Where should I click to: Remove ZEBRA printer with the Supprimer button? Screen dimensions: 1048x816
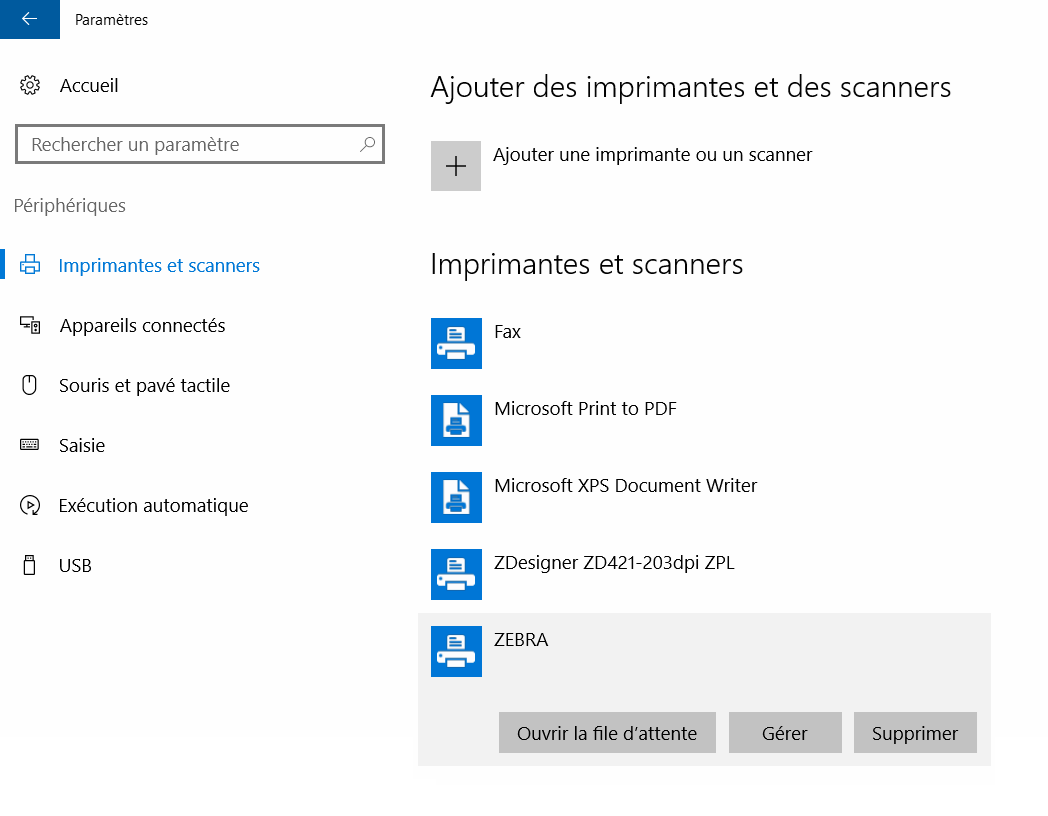pyautogui.click(x=914, y=733)
